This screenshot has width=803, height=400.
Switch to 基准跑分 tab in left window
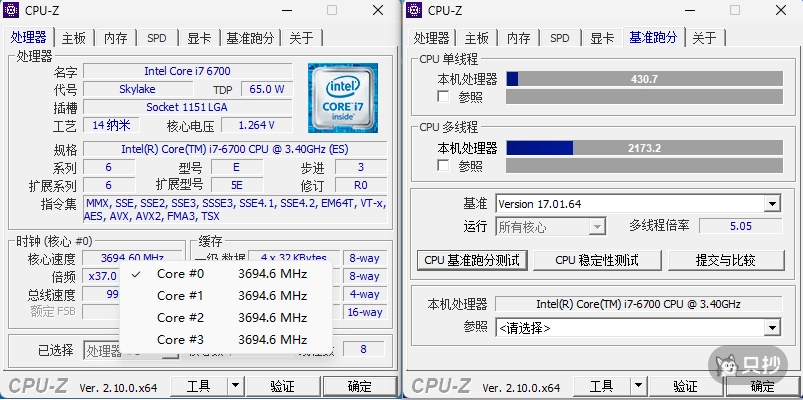[x=250, y=38]
